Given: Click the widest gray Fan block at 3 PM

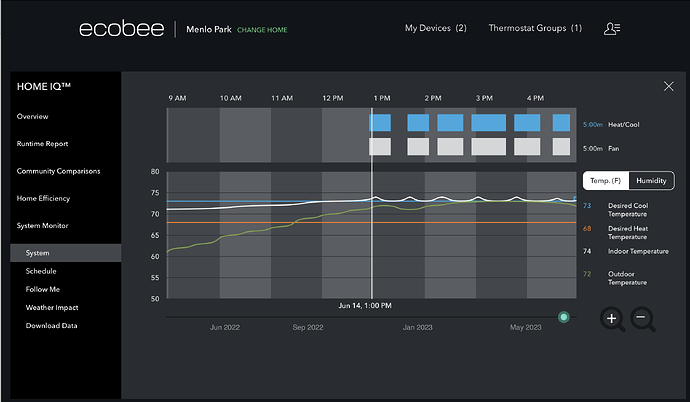Looking at the screenshot, I should (488, 146).
